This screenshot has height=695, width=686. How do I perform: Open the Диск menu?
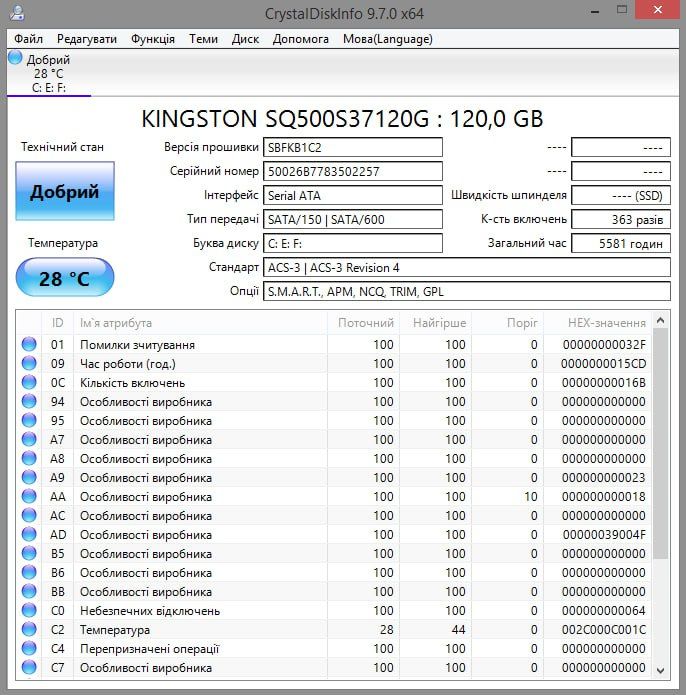click(x=246, y=39)
